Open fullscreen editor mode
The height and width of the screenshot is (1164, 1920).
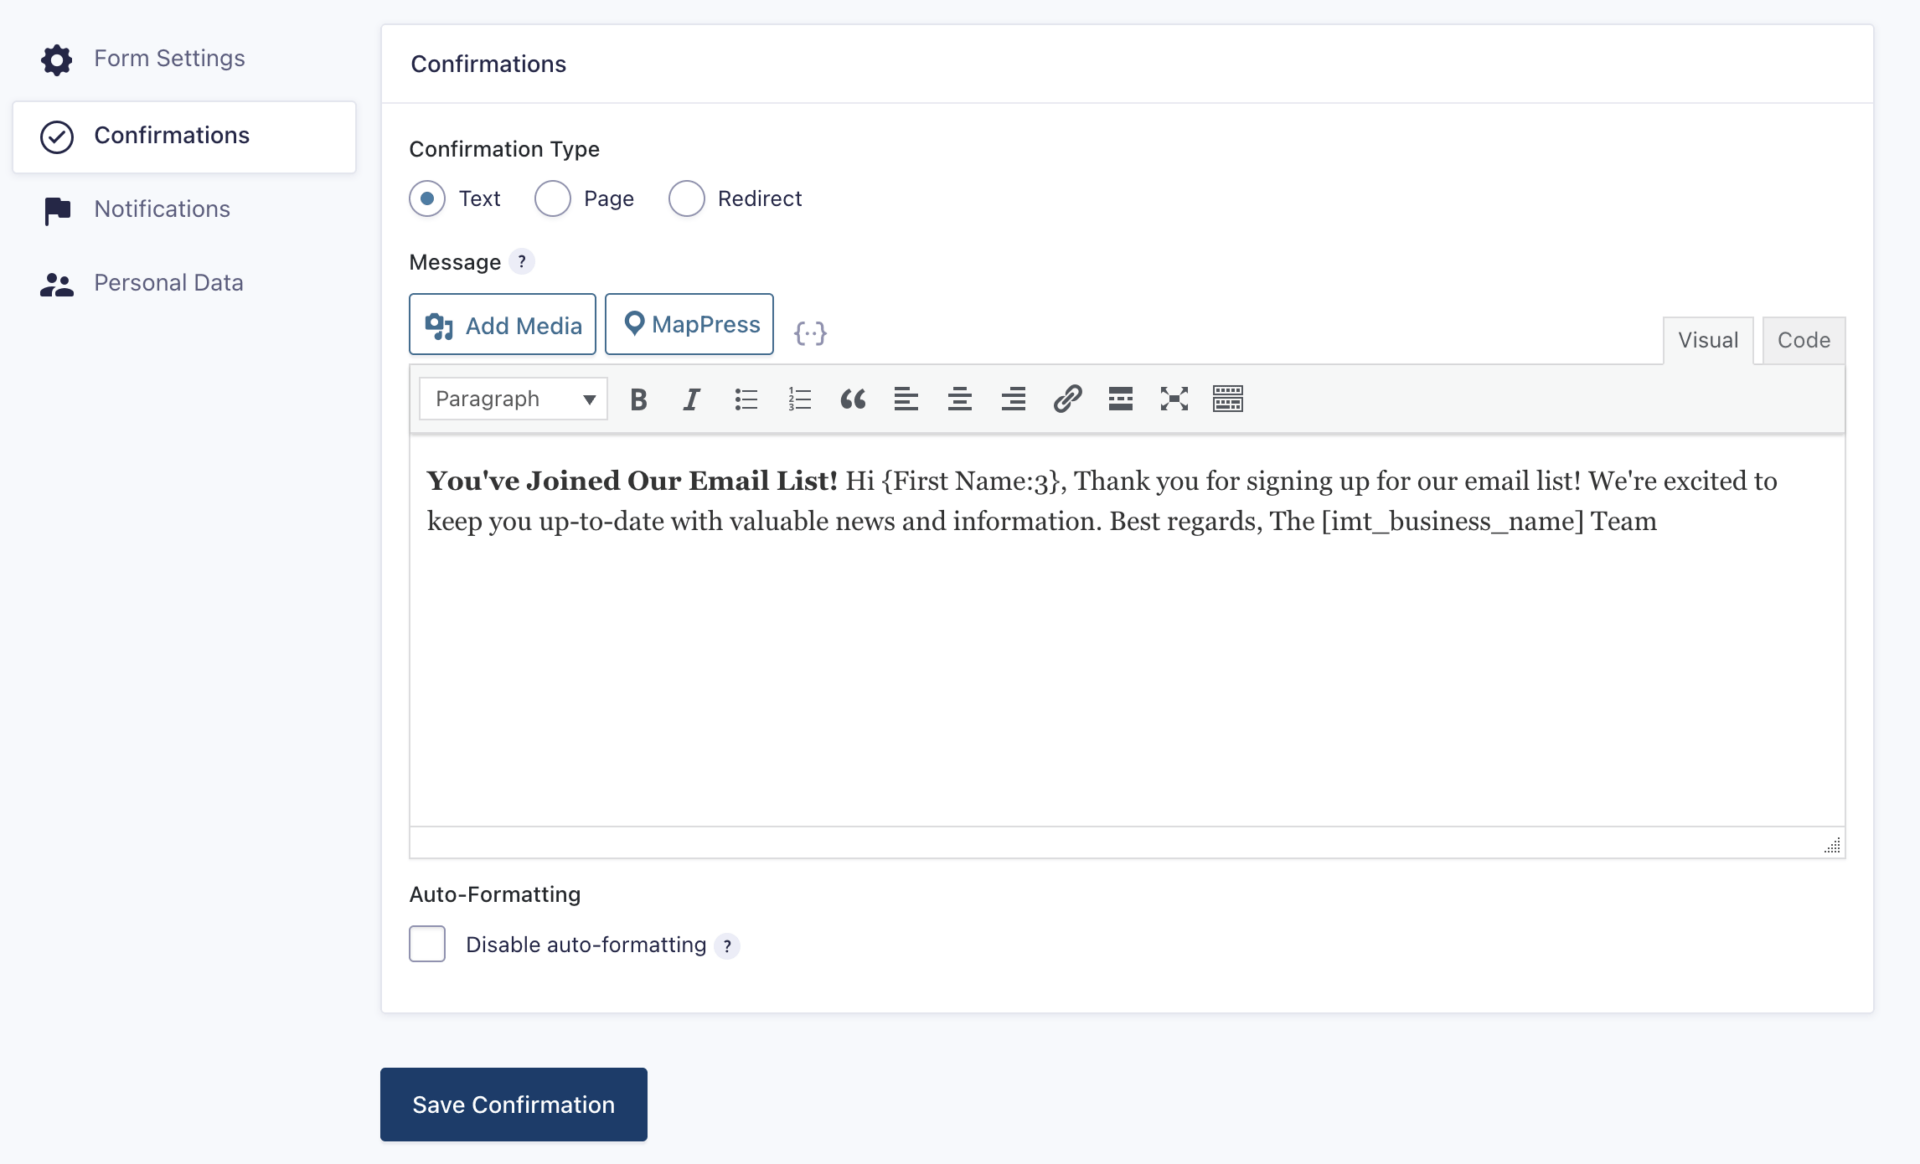(1174, 400)
